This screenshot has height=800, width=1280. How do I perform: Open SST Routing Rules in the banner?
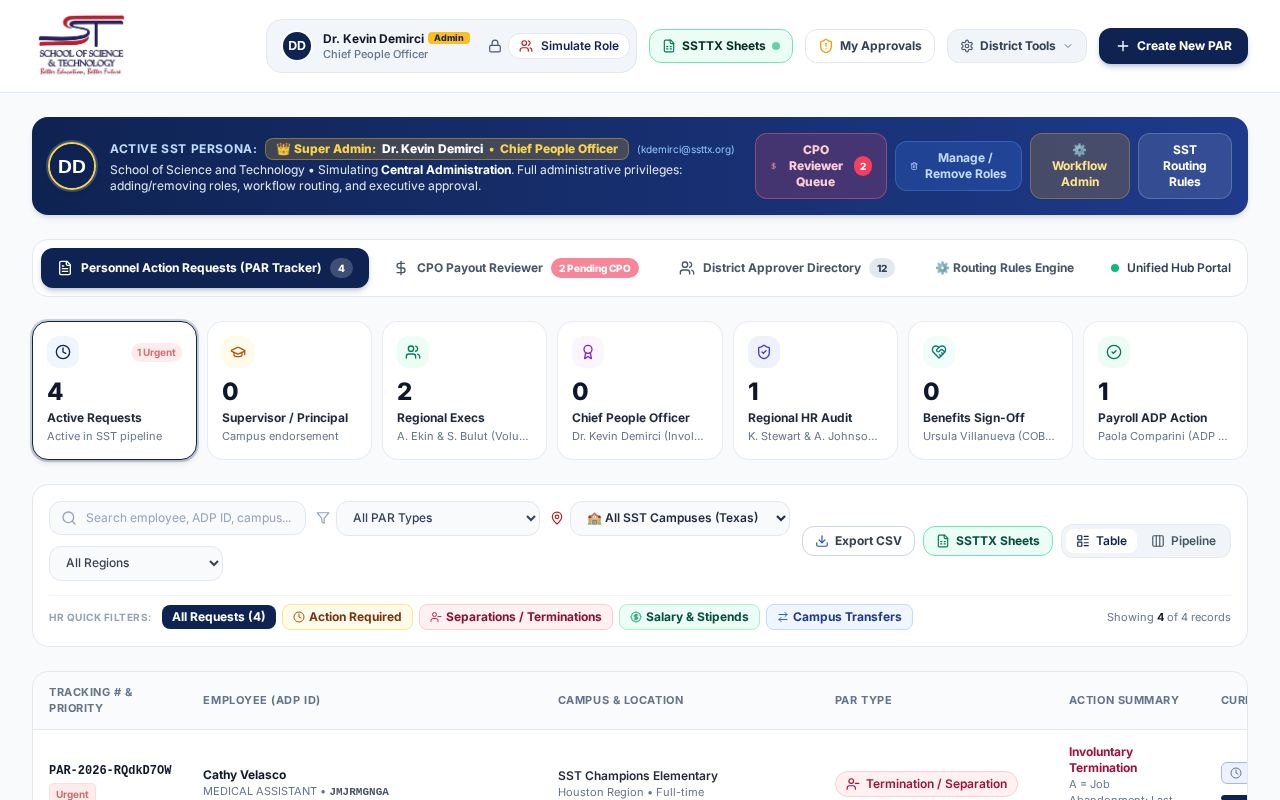[1185, 166]
